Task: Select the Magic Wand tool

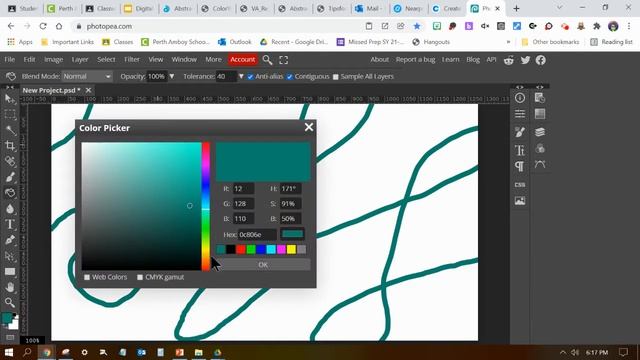Action: 10,130
